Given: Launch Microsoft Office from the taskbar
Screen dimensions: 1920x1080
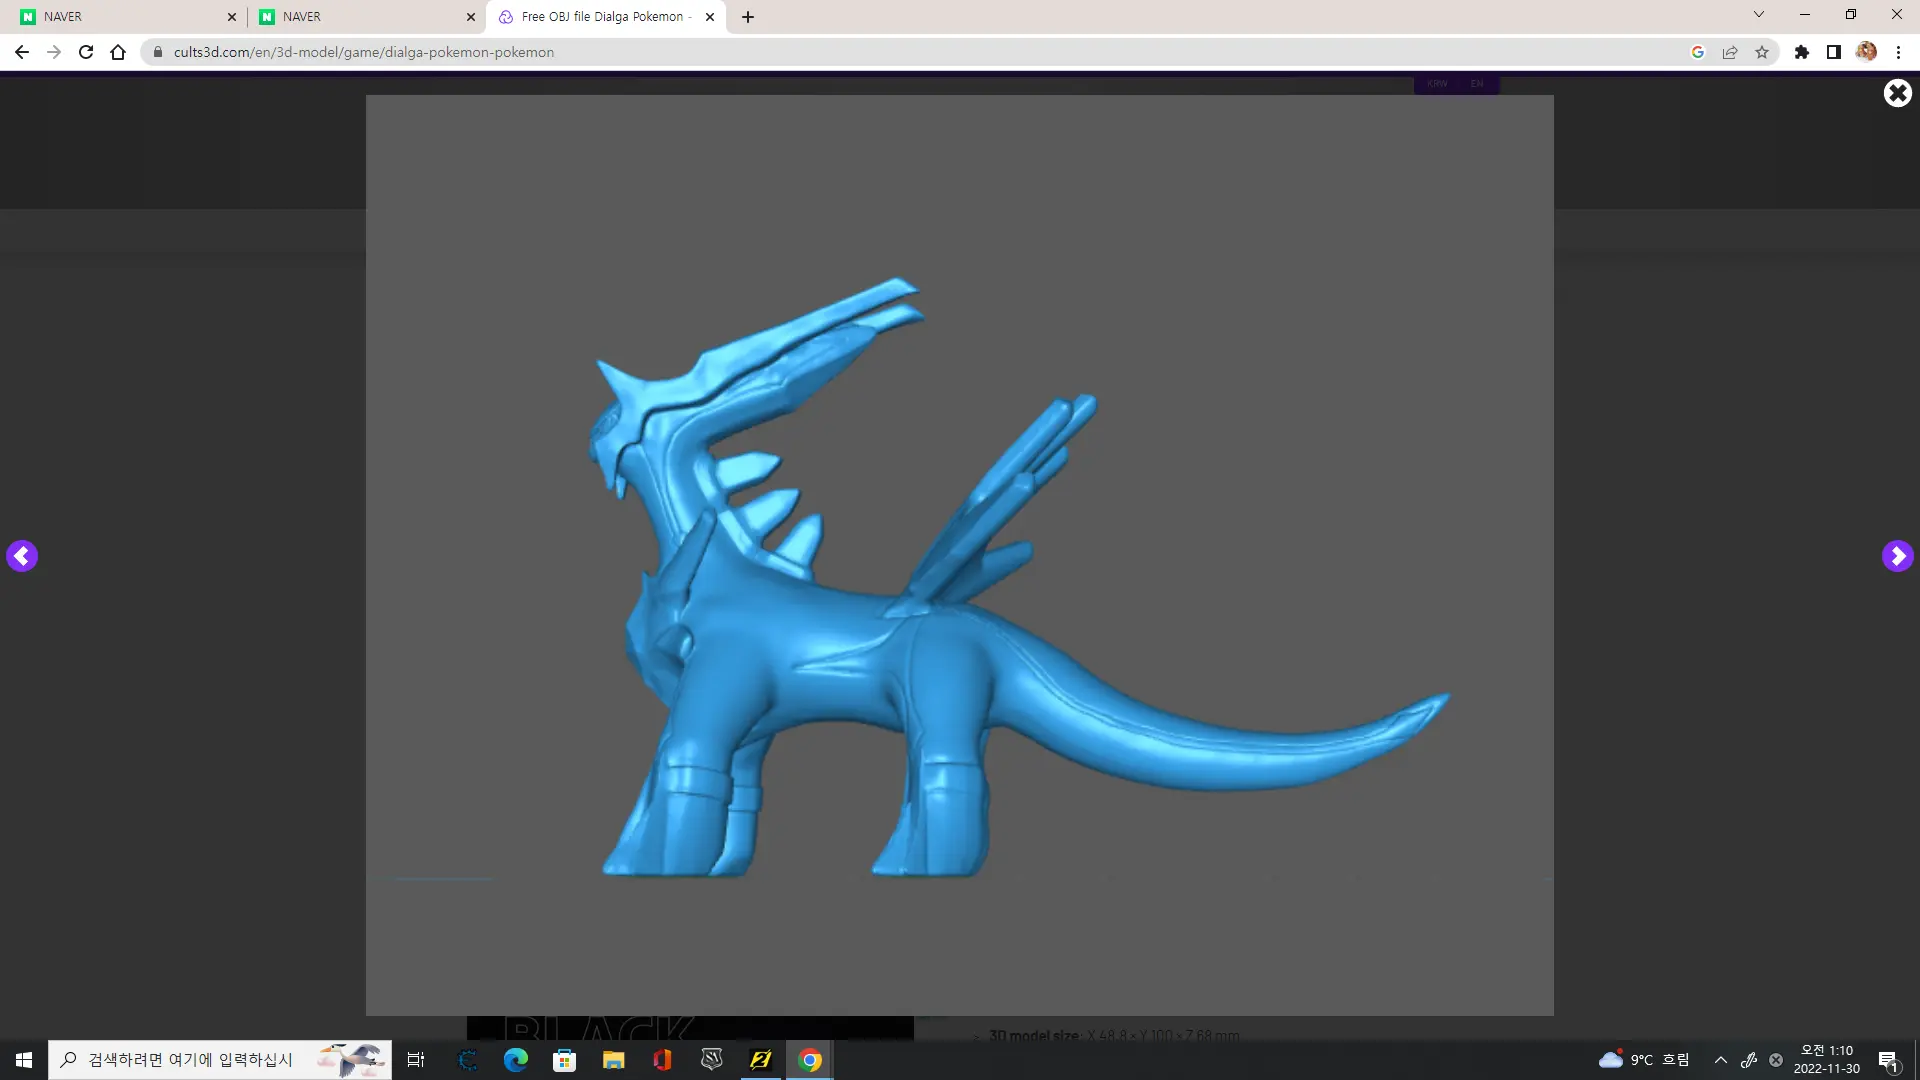Looking at the screenshot, I should [x=663, y=1060].
